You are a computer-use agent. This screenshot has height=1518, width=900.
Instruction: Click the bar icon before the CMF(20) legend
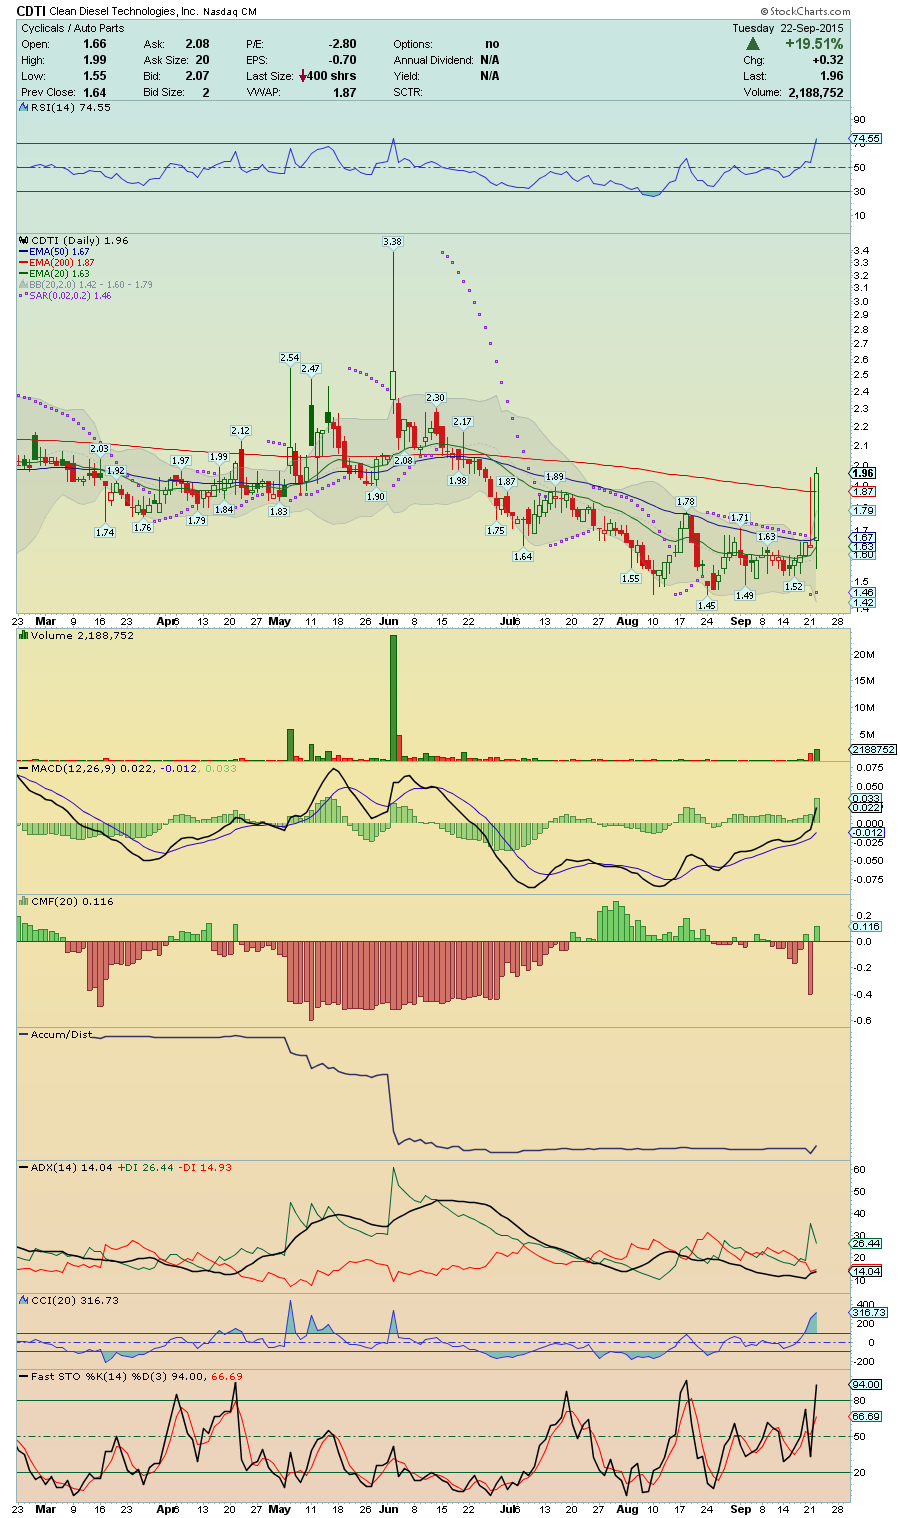pyautogui.click(x=24, y=901)
